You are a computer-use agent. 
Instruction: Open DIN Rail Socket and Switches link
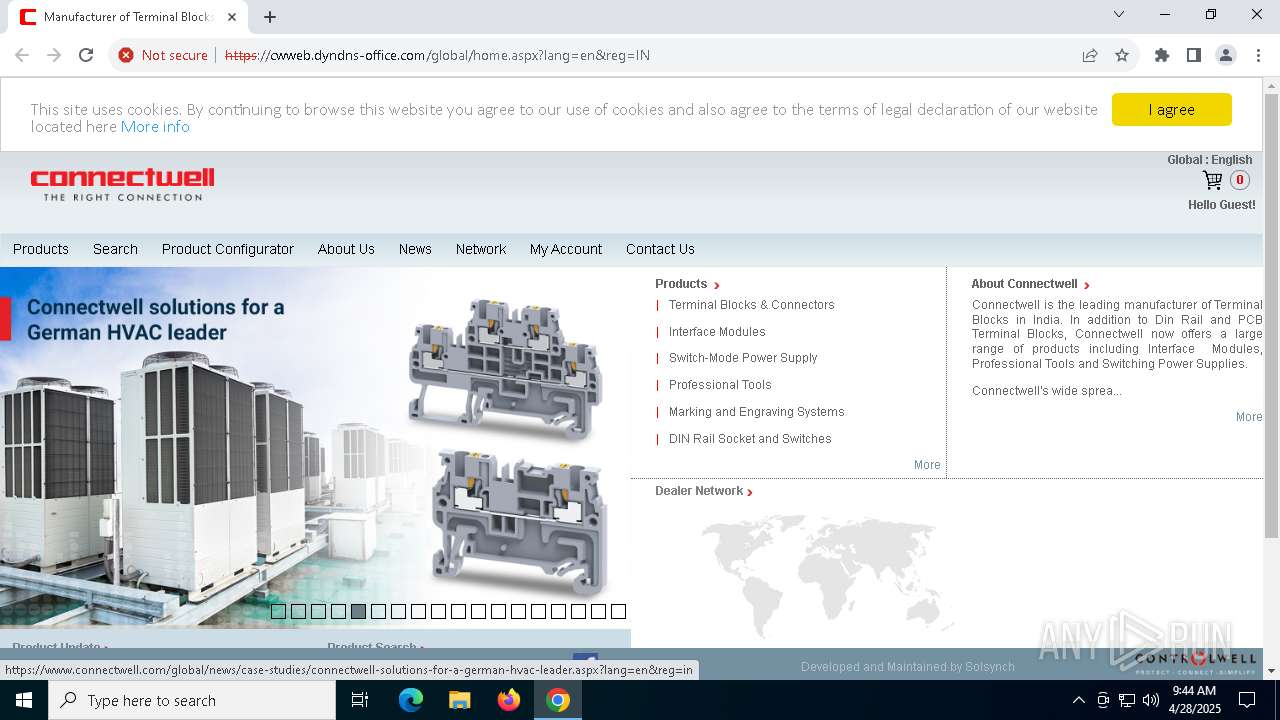[750, 439]
